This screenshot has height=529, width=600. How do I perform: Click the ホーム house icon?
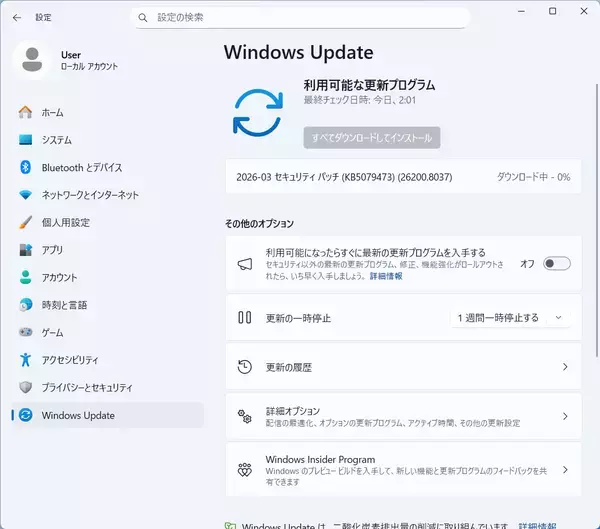coord(25,113)
